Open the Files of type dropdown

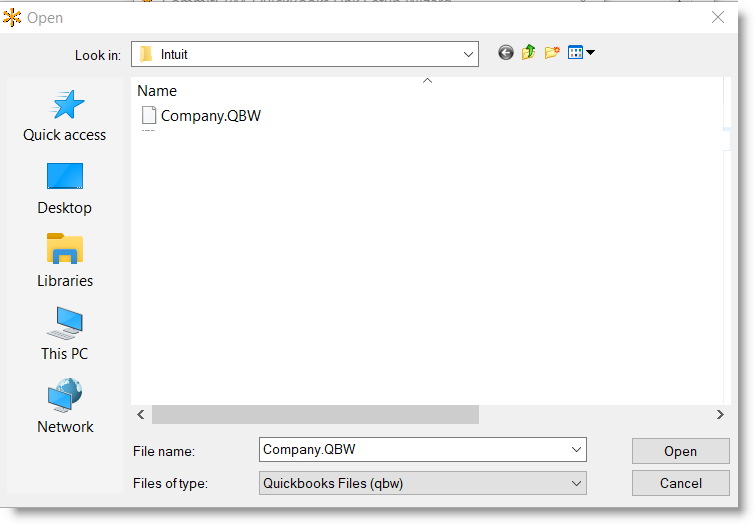pyautogui.click(x=576, y=483)
